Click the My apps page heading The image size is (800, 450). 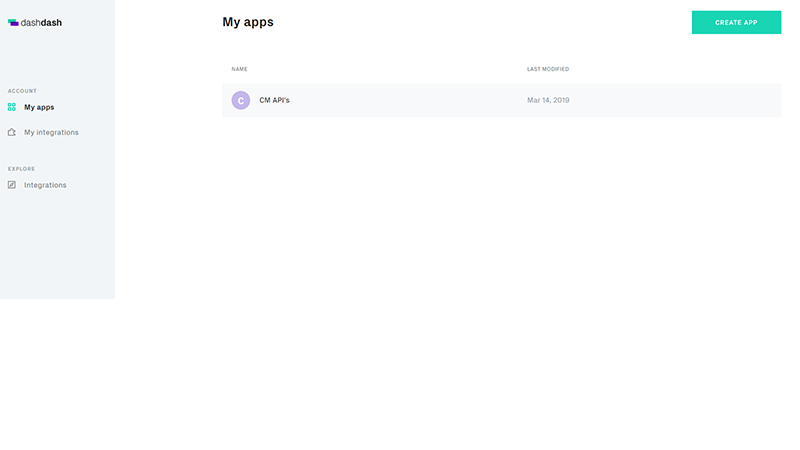(x=248, y=22)
